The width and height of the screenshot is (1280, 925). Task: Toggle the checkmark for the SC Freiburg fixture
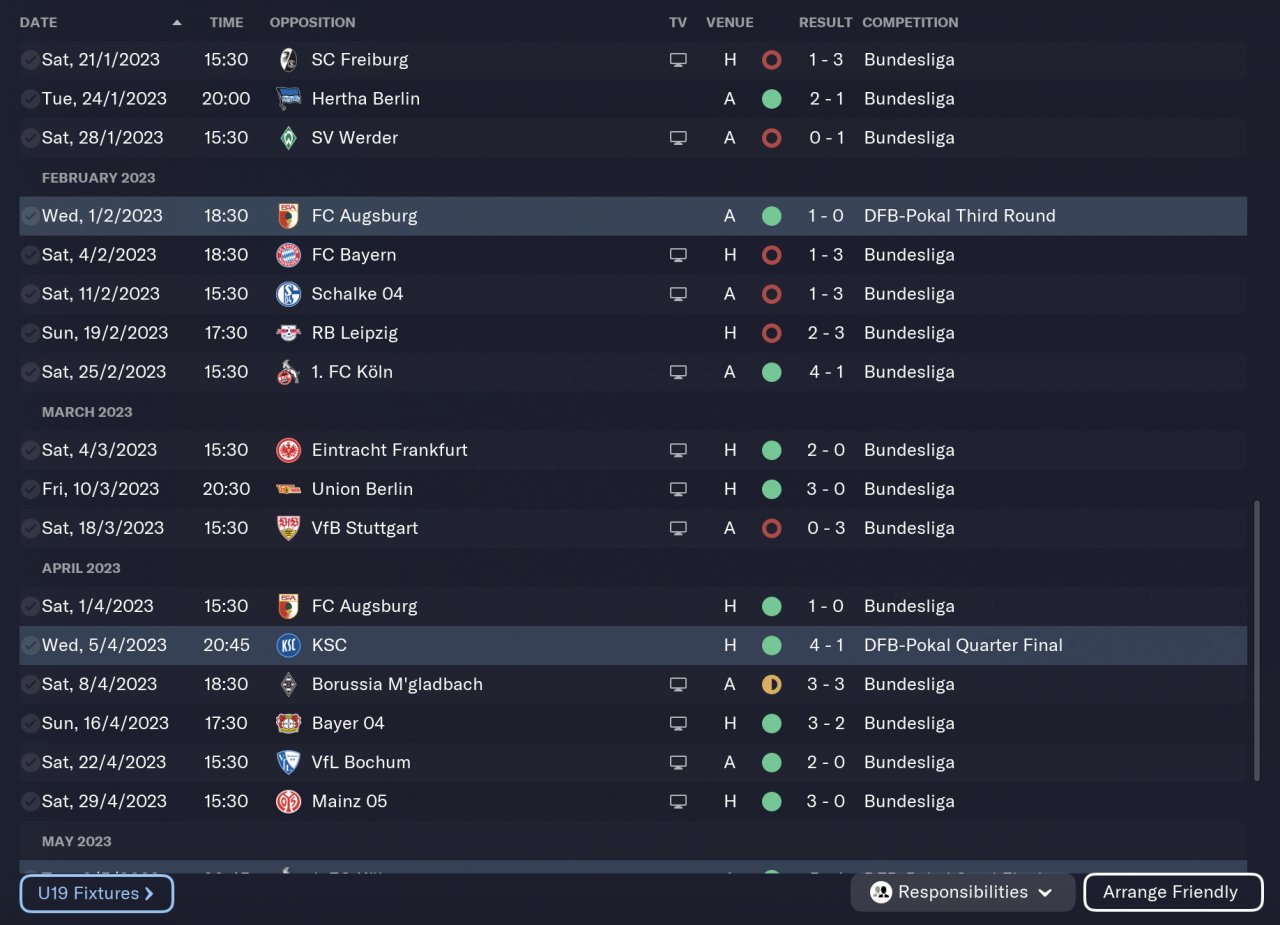pyautogui.click(x=31, y=60)
